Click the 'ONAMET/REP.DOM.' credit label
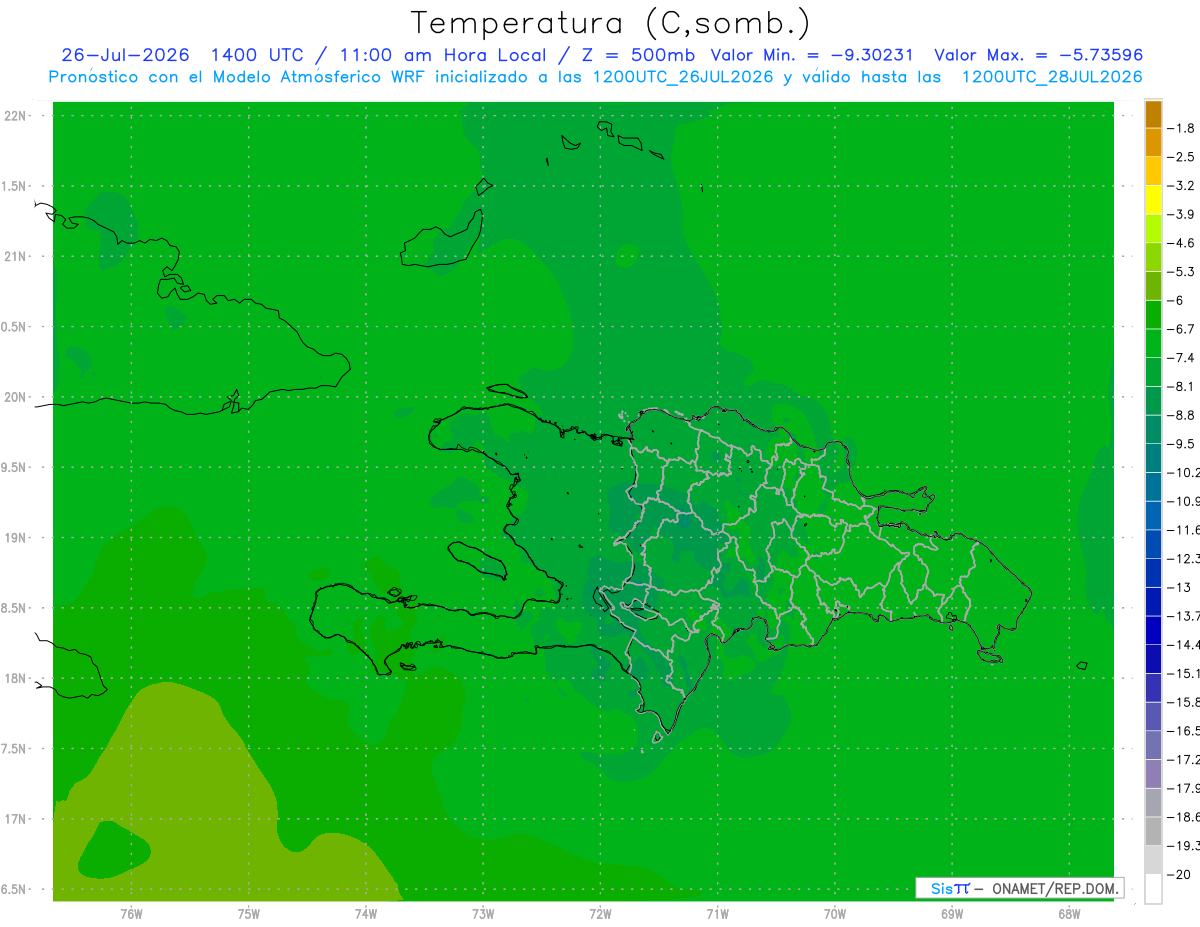The image size is (1200, 927). point(1054,888)
